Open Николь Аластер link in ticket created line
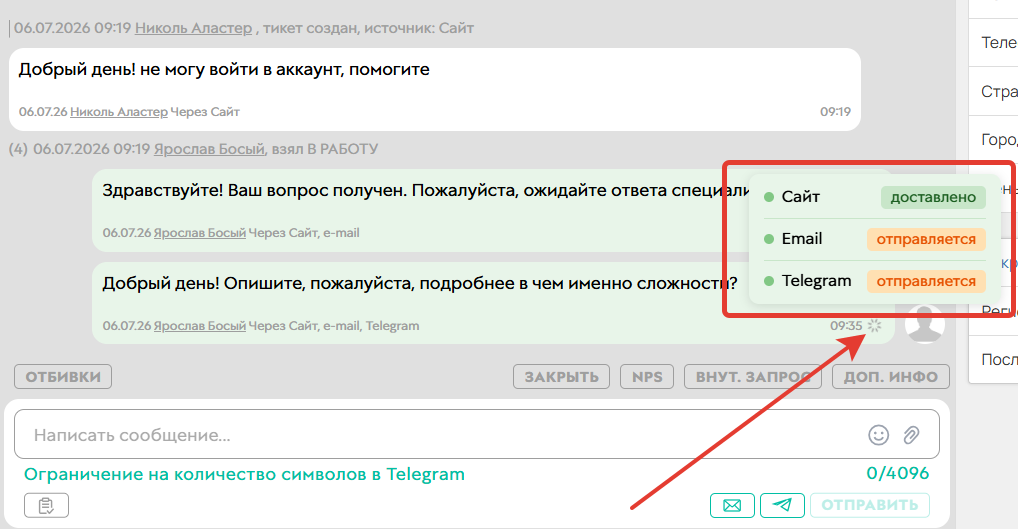The height and width of the screenshot is (529, 1018). click(x=193, y=28)
